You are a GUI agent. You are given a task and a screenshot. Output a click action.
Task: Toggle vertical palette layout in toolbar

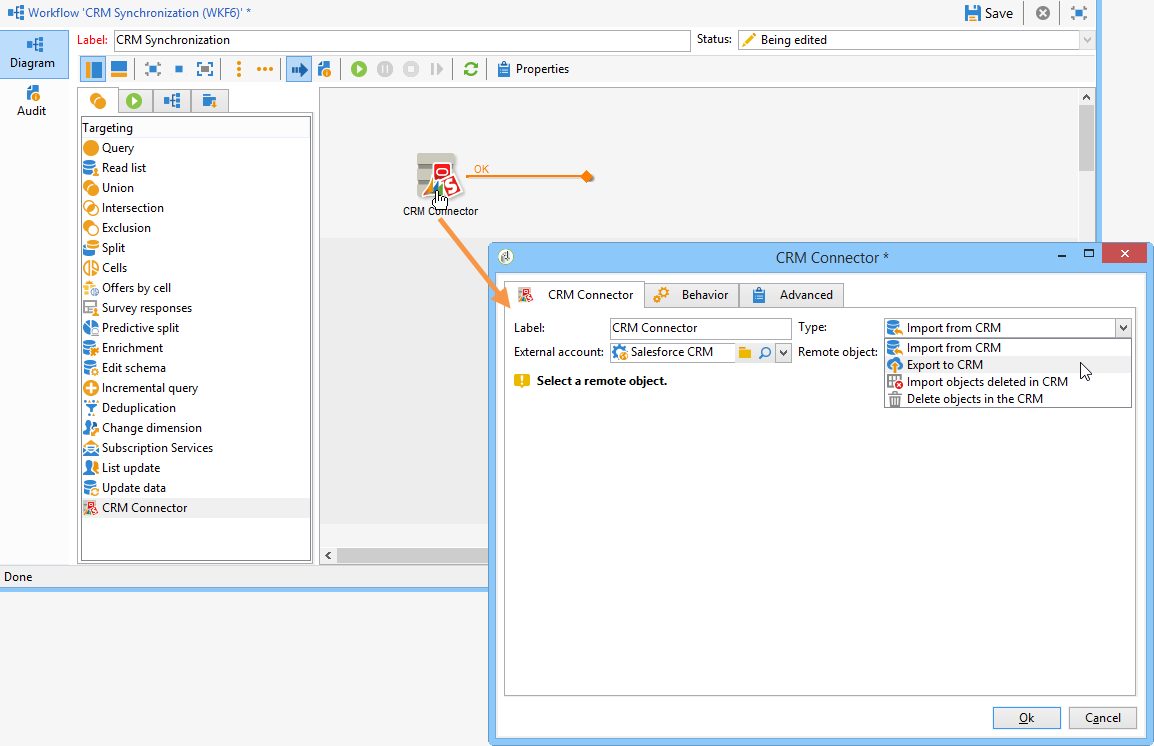(93, 69)
